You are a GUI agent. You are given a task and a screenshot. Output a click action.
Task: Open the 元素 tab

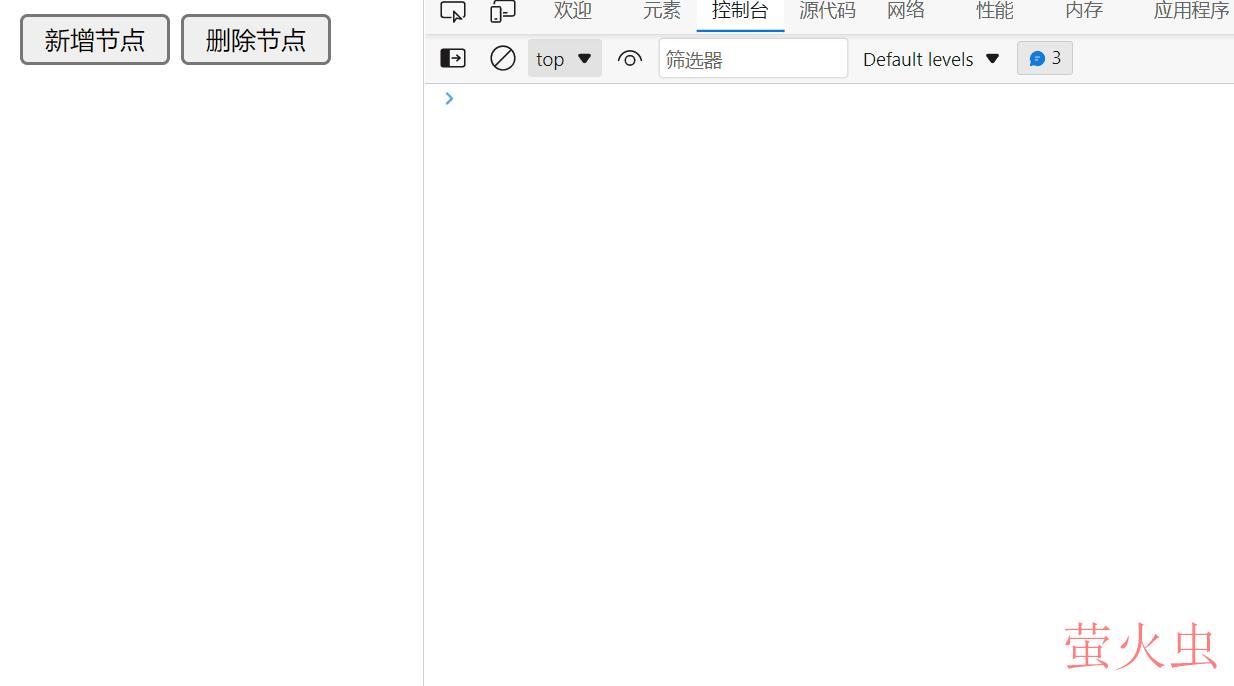pyautogui.click(x=661, y=11)
